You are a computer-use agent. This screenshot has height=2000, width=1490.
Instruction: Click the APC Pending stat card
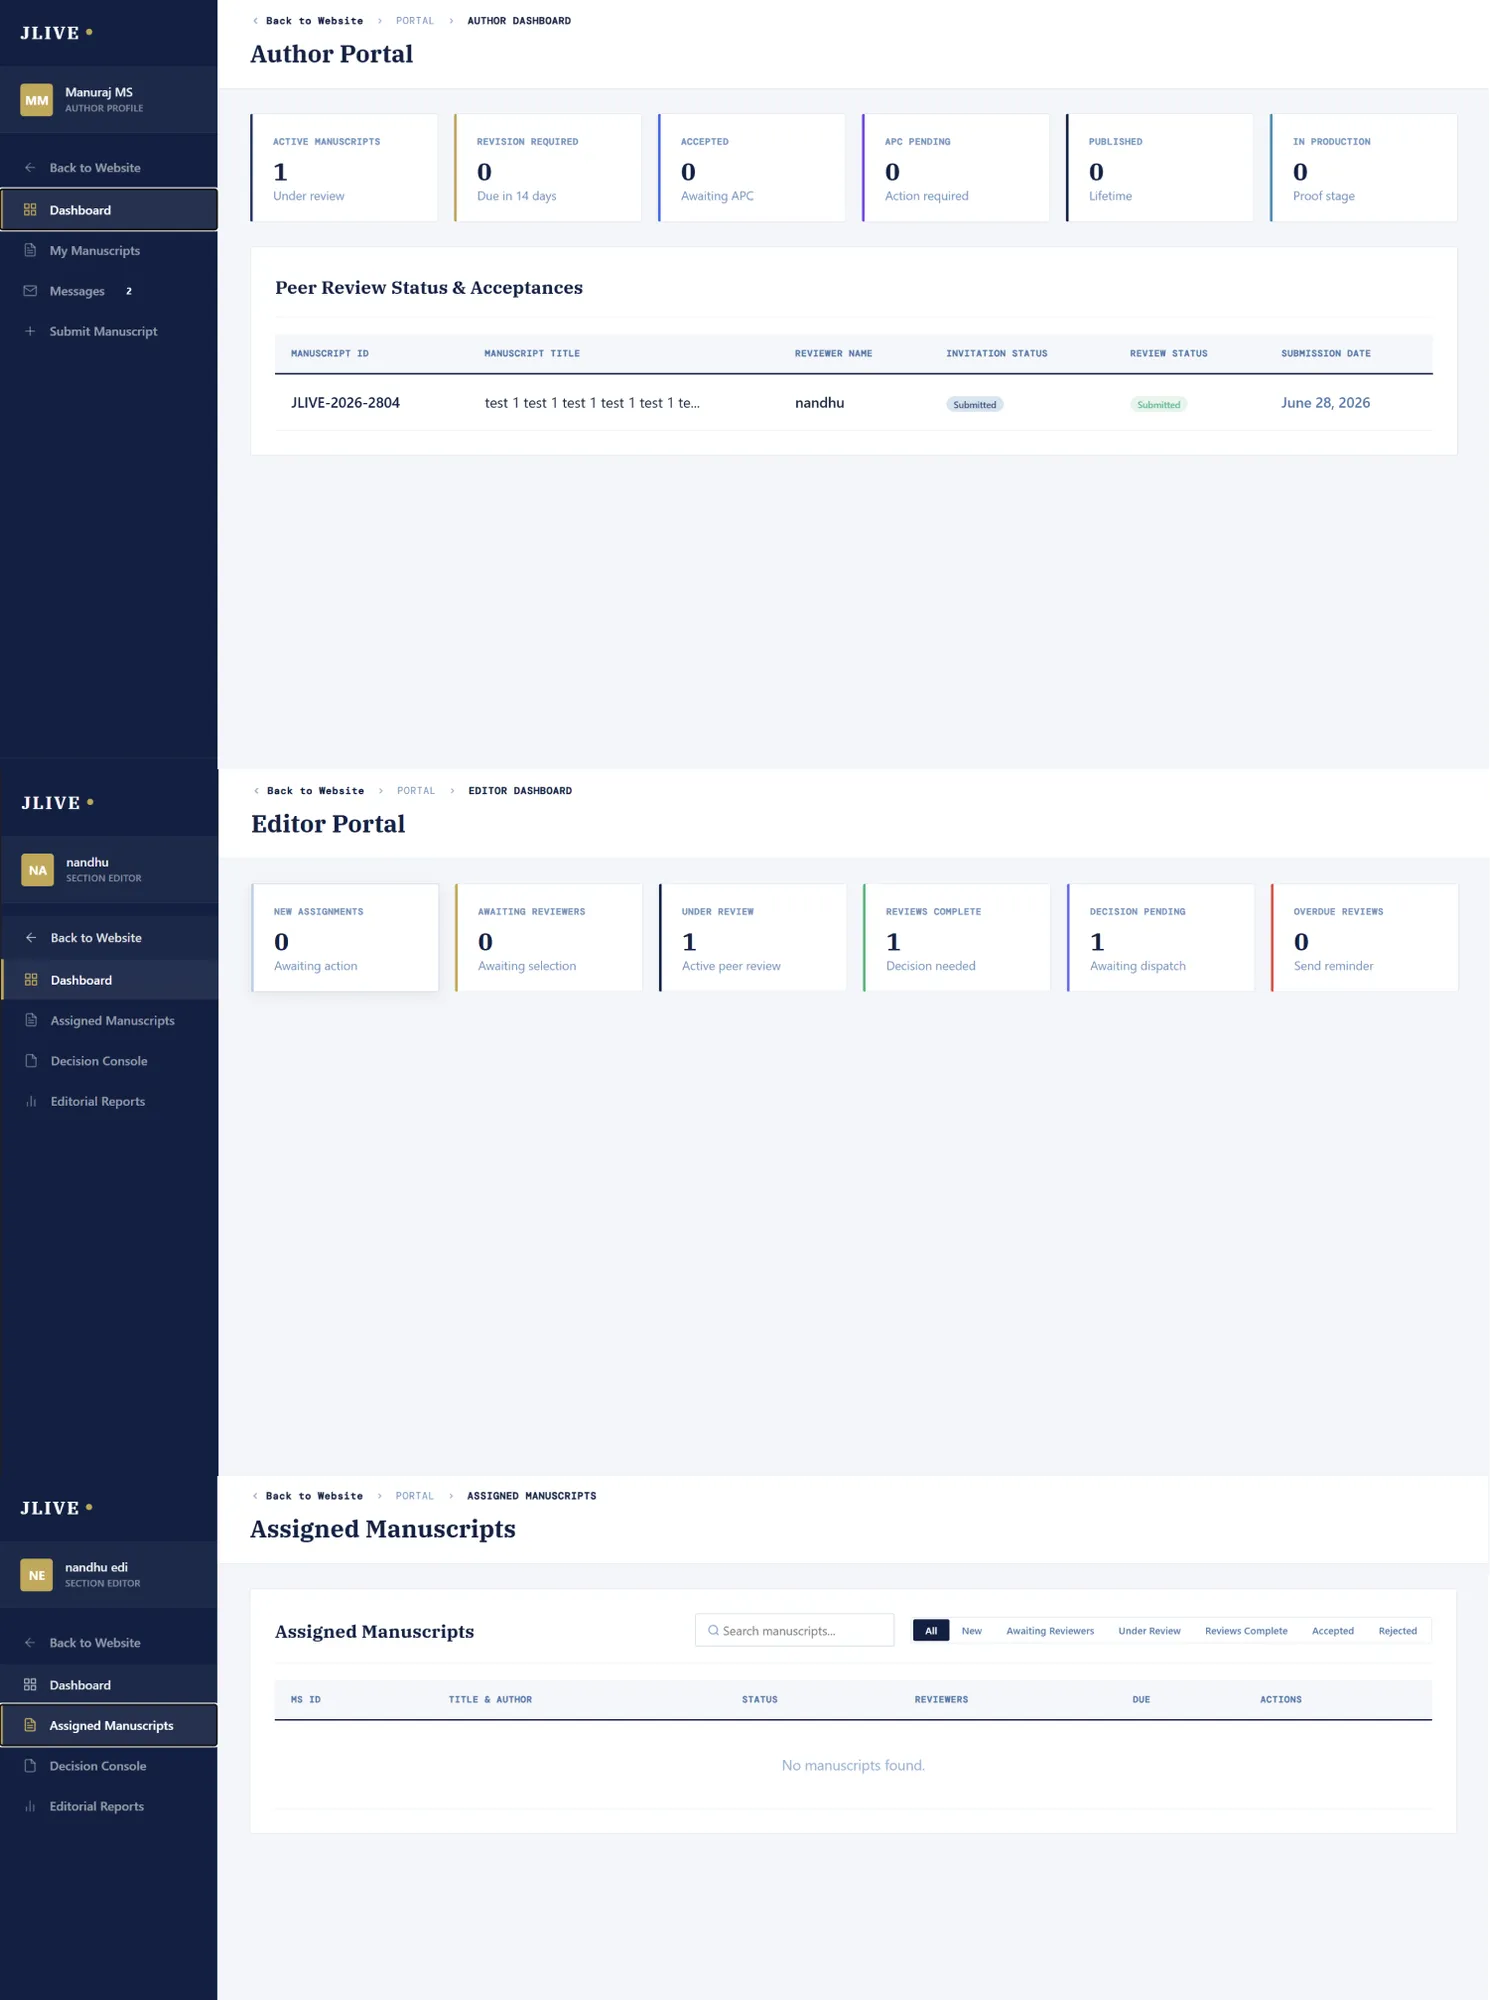tap(956, 168)
